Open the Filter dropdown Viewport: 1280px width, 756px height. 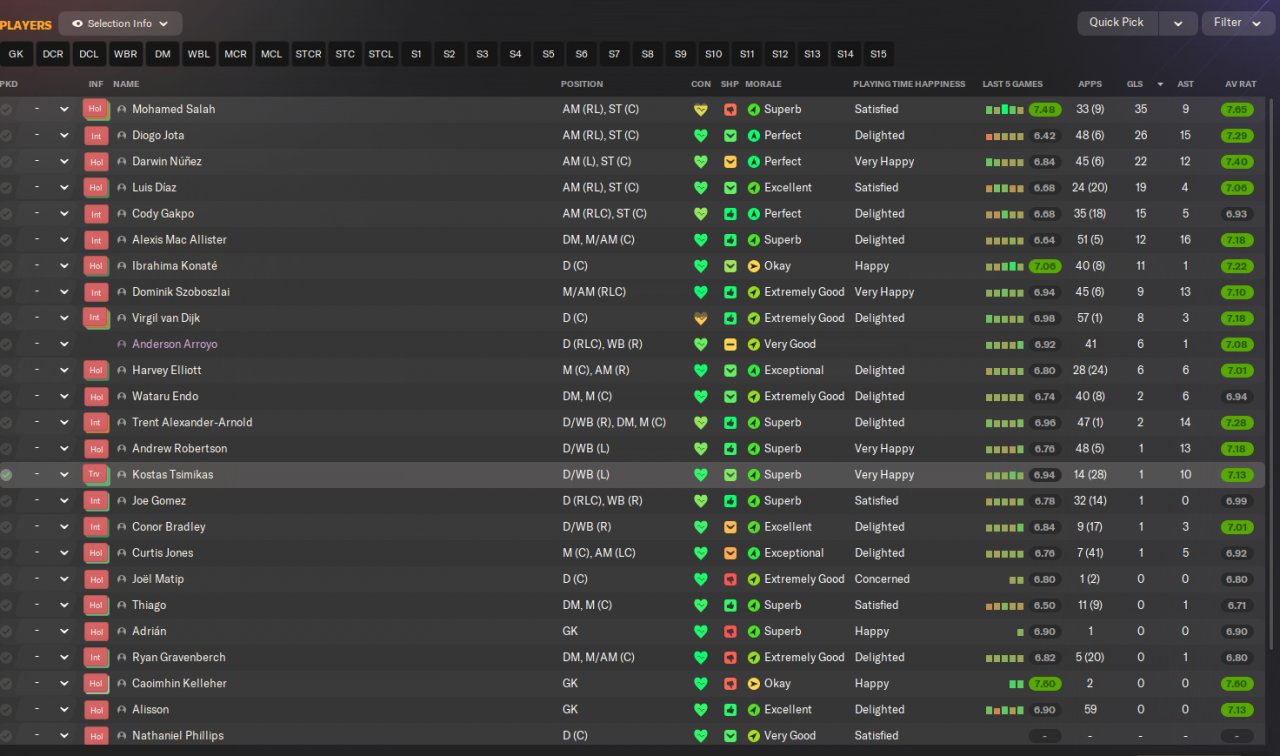coord(1238,23)
